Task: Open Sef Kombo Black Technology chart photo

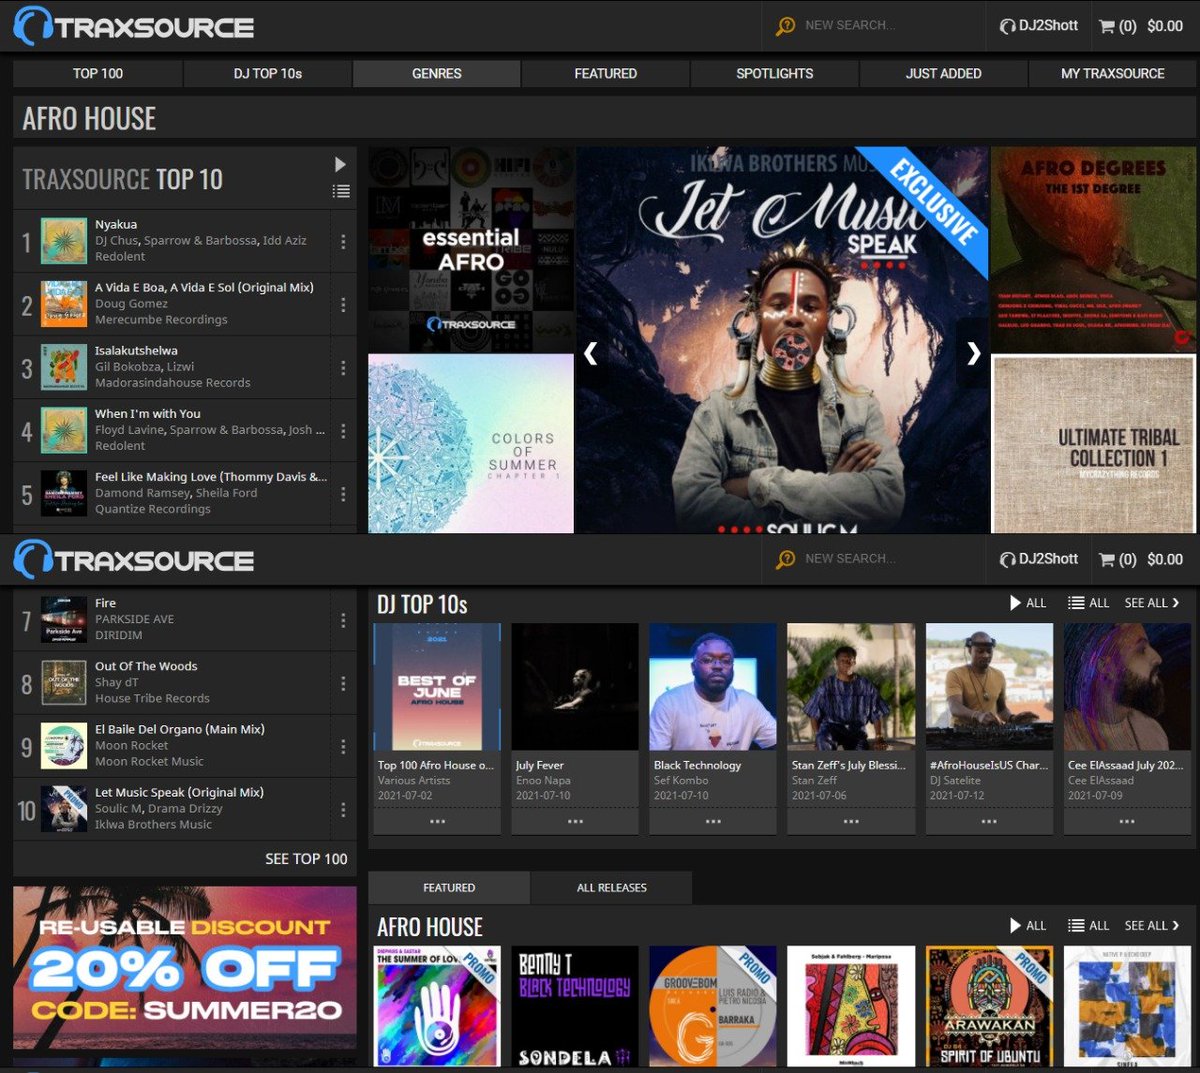Action: click(713, 686)
